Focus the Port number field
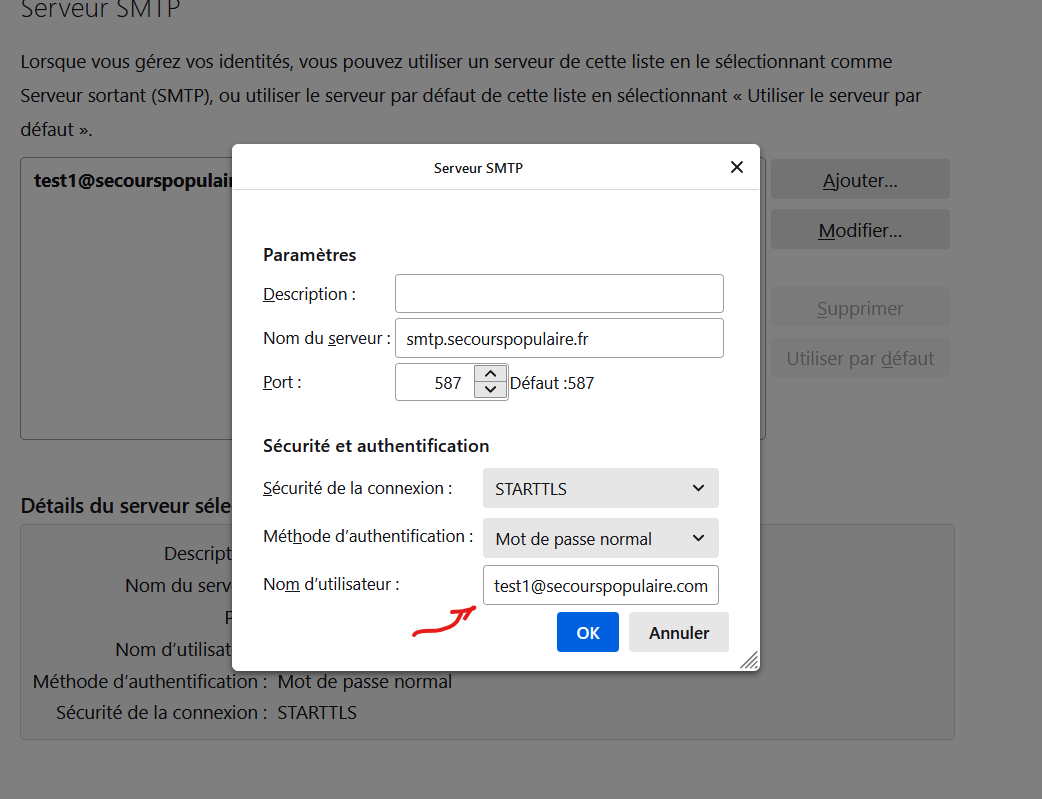 point(434,382)
